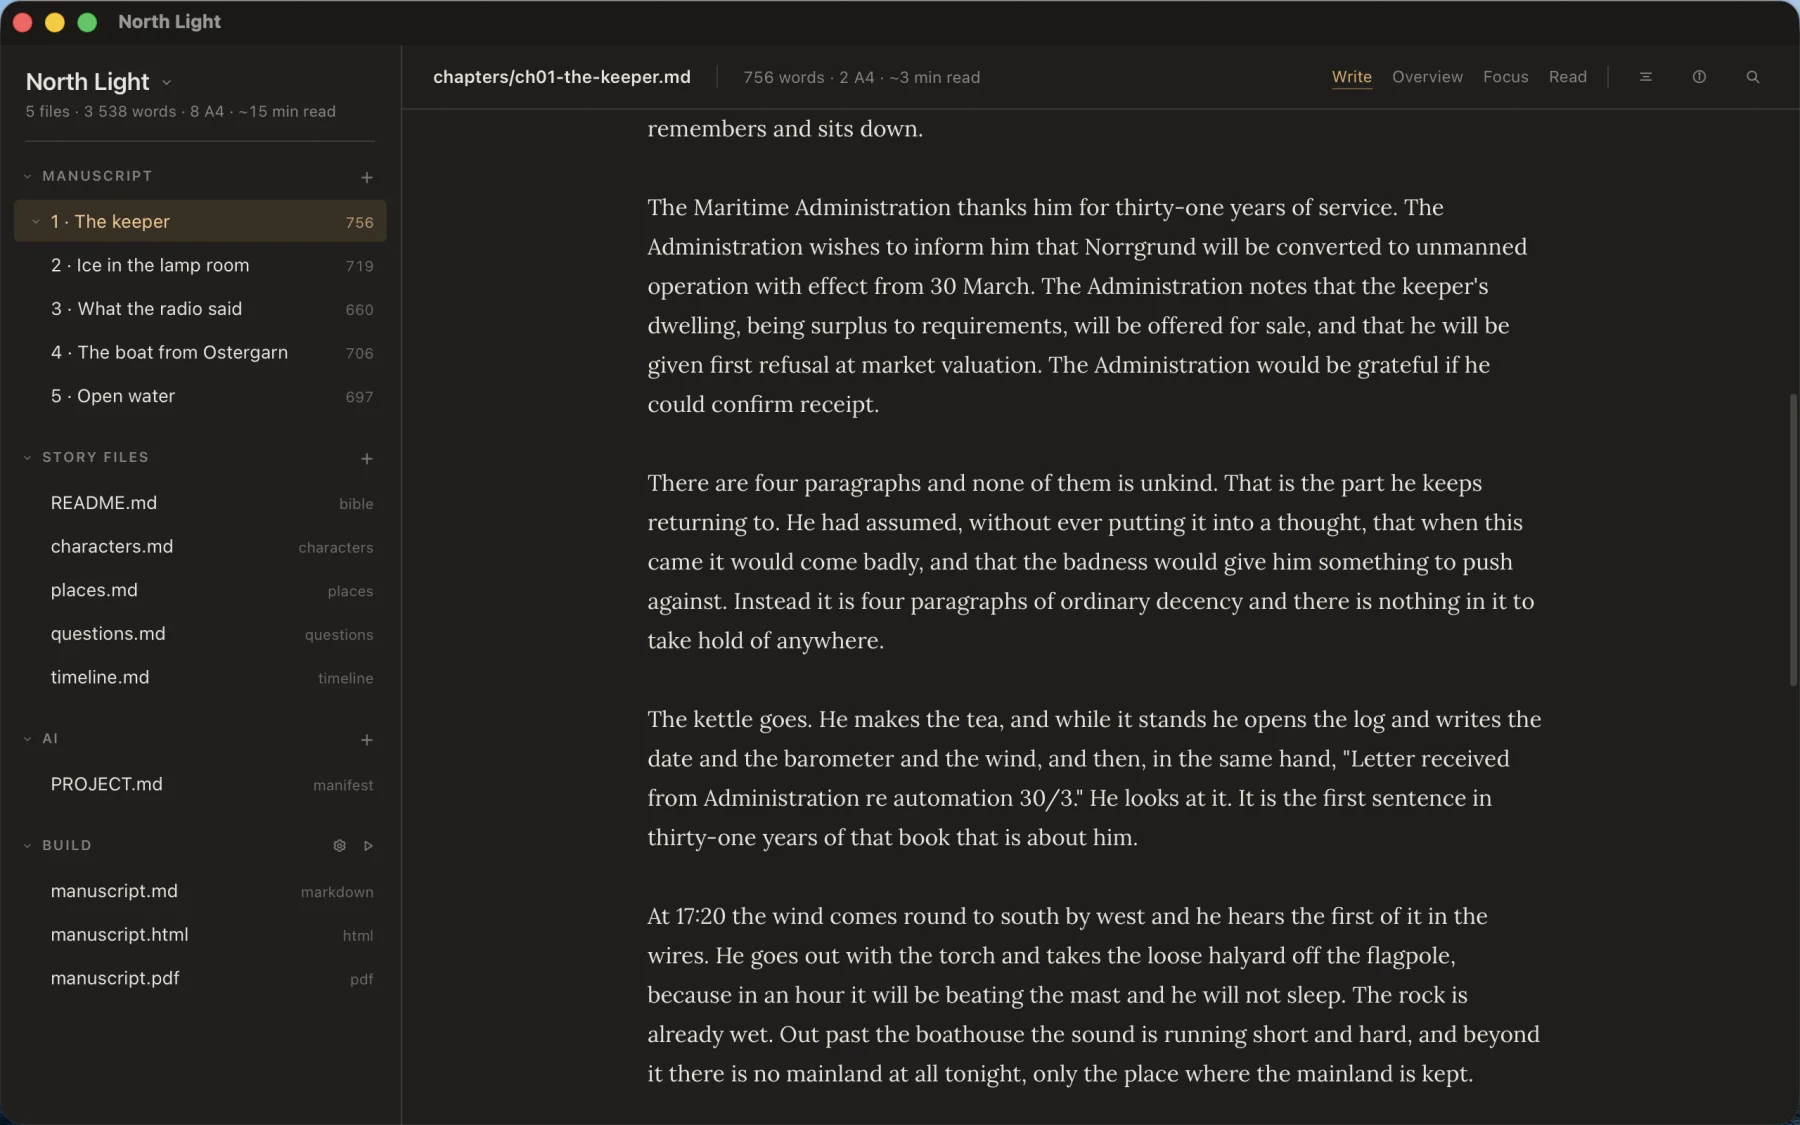Open manuscript.html build output
The height and width of the screenshot is (1125, 1800).
click(200, 935)
